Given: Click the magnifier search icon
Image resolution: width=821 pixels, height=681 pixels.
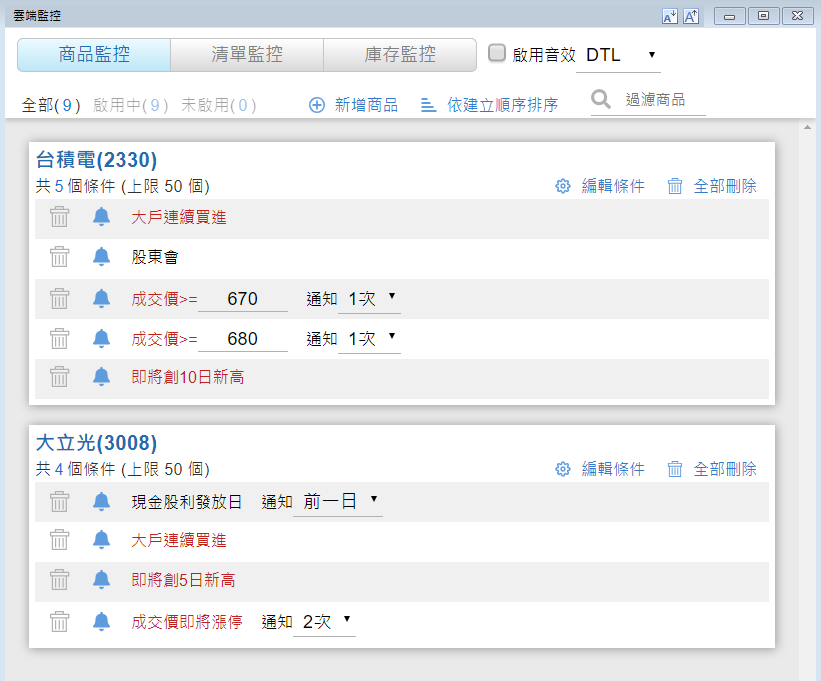Looking at the screenshot, I should click(x=601, y=100).
